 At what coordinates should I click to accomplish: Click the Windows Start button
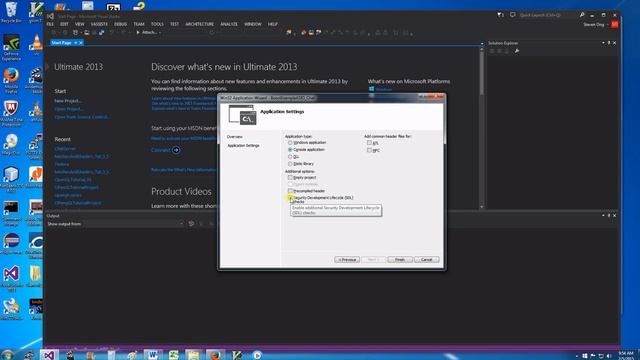tap(7, 355)
